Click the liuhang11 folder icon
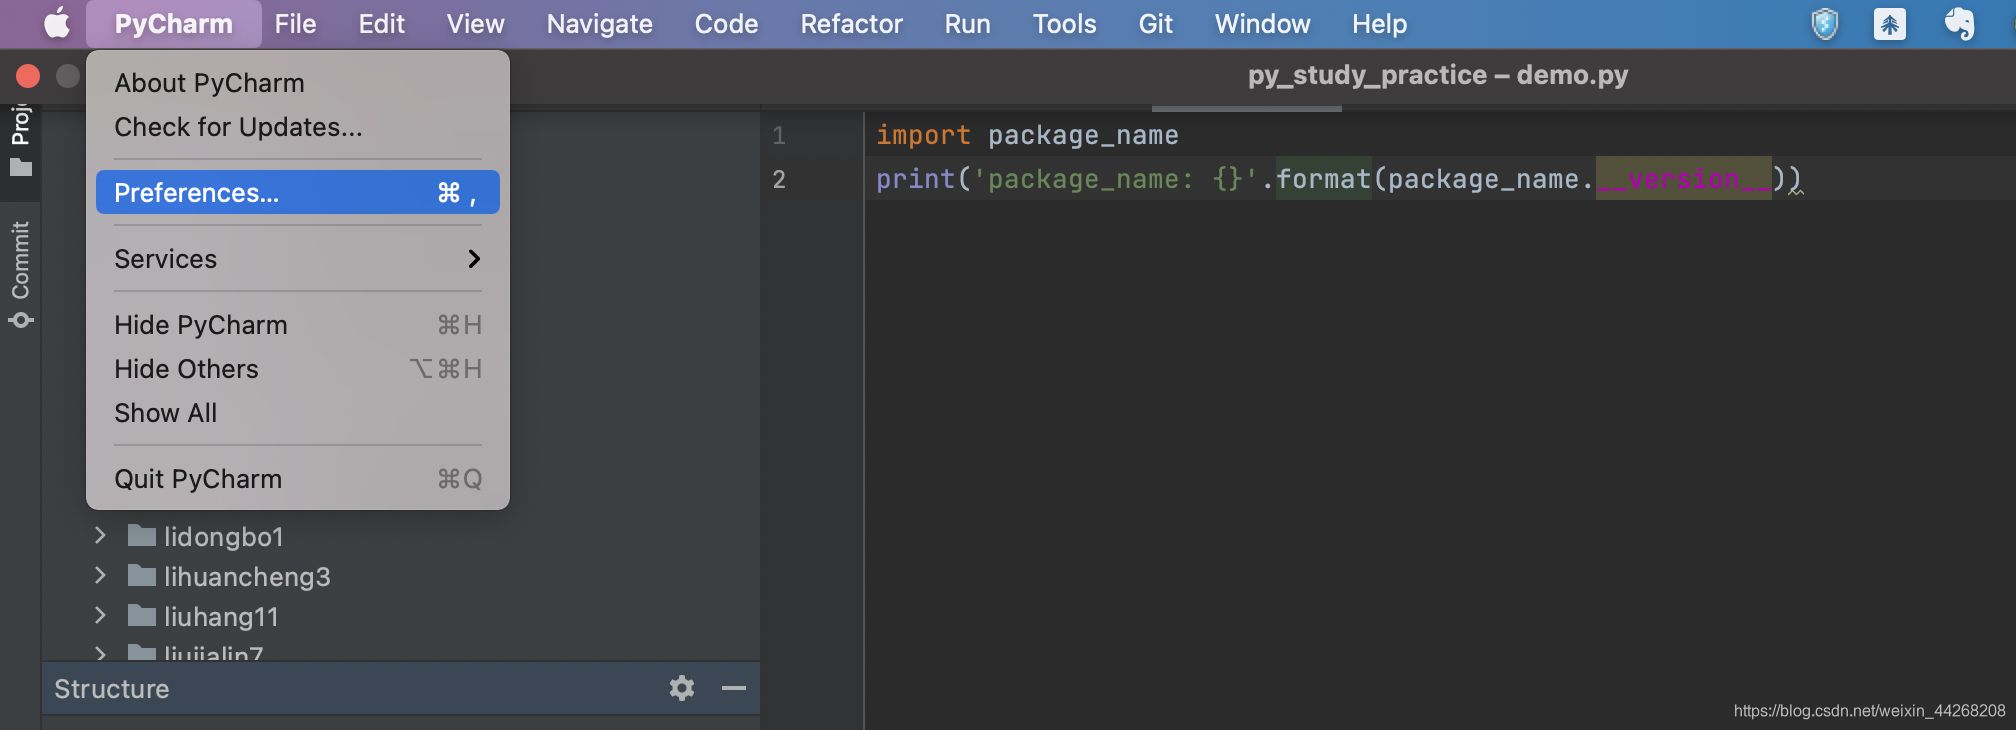2016x730 pixels. tap(142, 616)
